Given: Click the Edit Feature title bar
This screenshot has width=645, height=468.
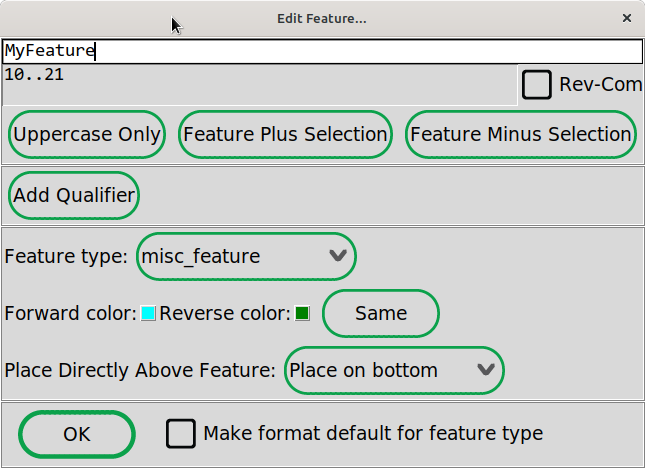Looking at the screenshot, I should click(322, 19).
